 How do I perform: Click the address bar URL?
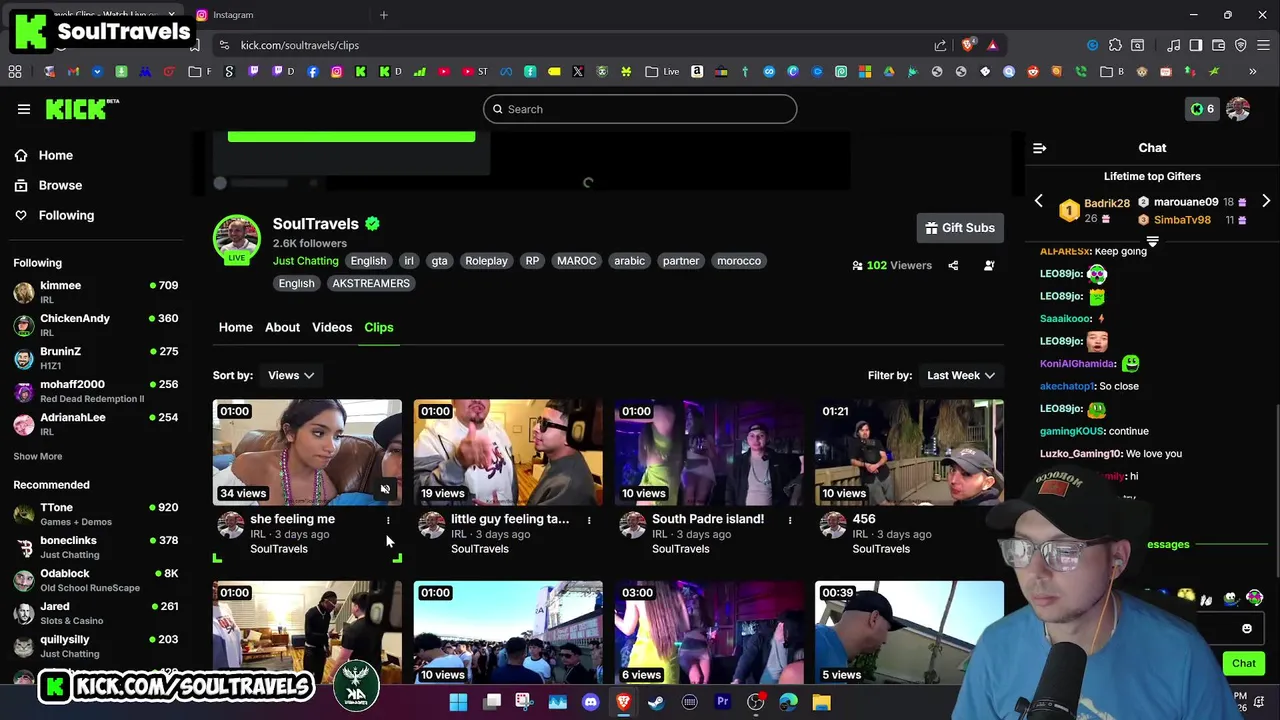pyautogui.click(x=300, y=45)
